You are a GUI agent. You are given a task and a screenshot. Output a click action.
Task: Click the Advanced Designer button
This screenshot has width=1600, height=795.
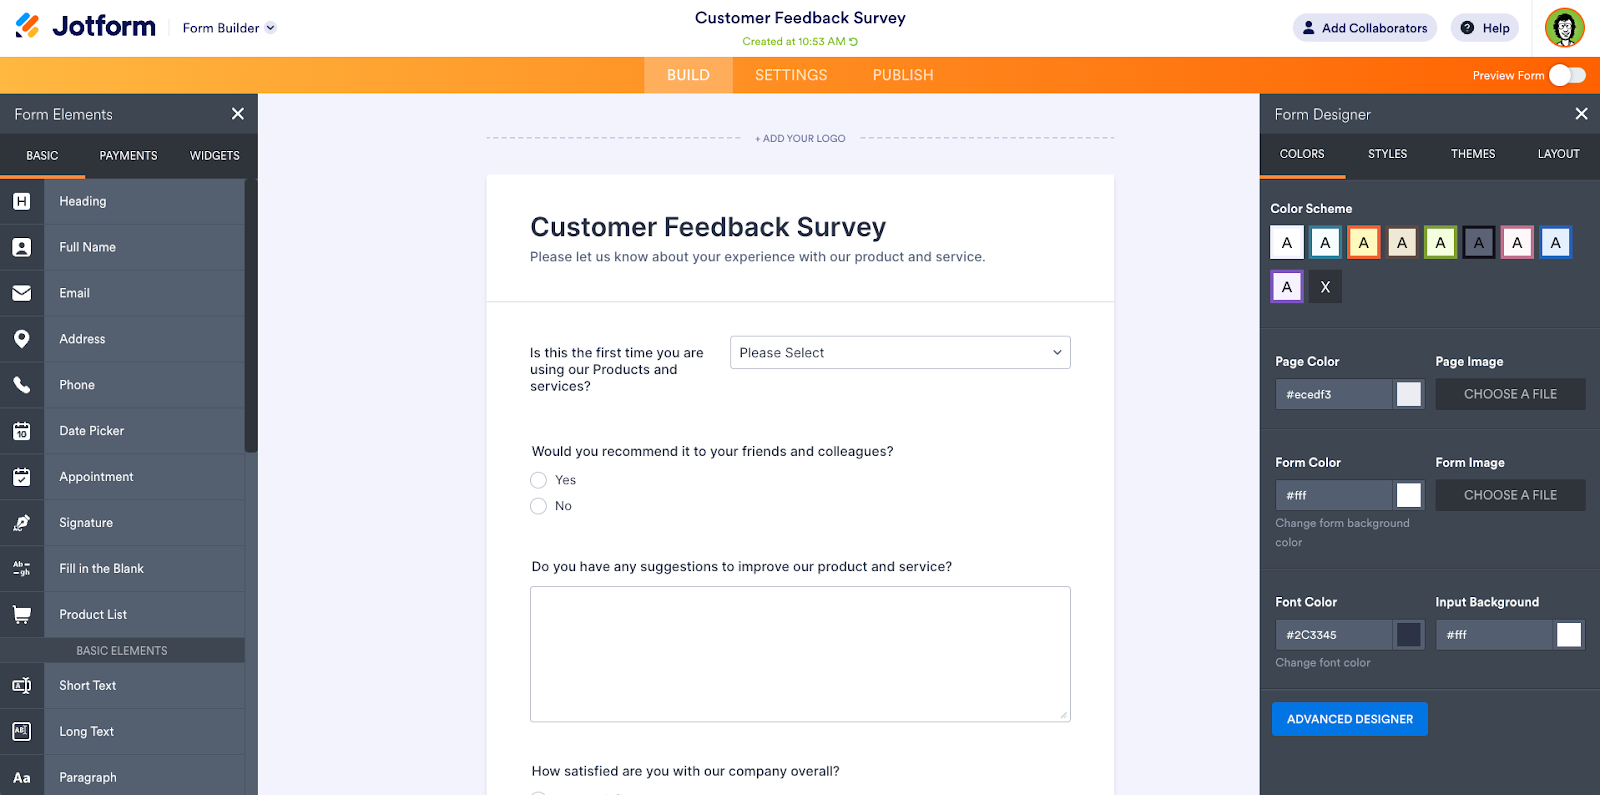1349,719
